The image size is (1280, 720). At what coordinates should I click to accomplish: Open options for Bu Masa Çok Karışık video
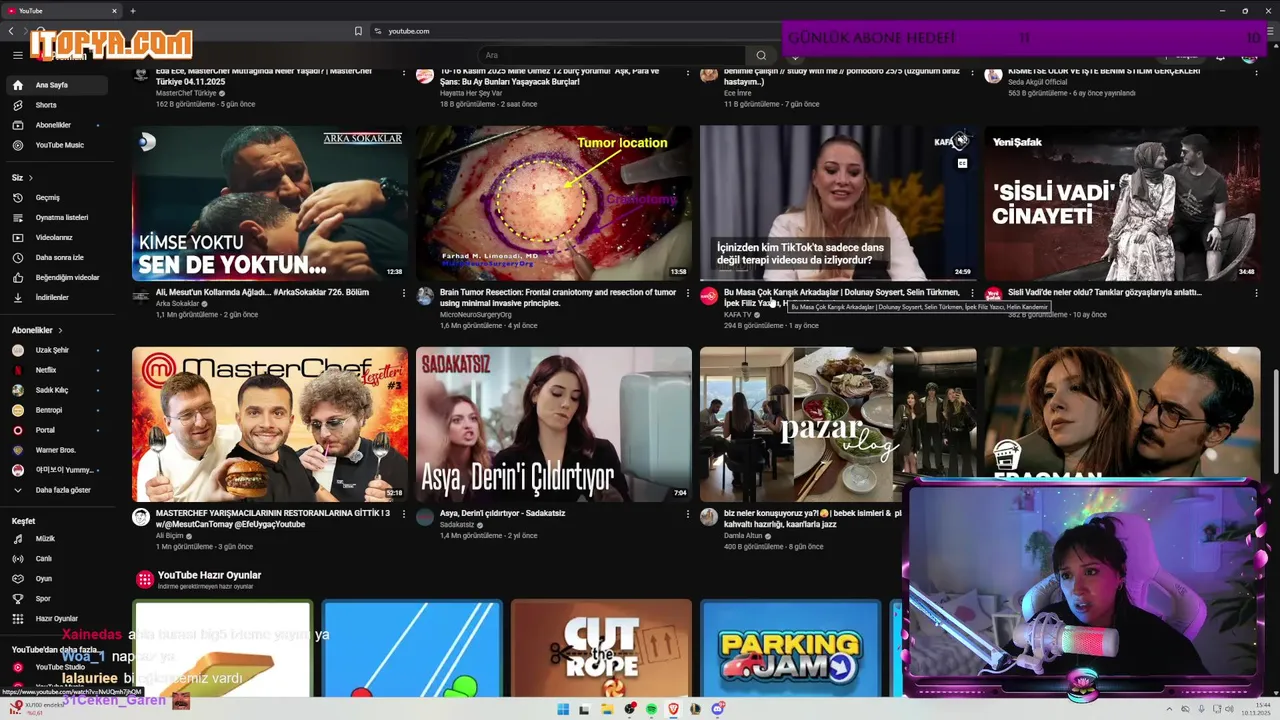tap(972, 293)
